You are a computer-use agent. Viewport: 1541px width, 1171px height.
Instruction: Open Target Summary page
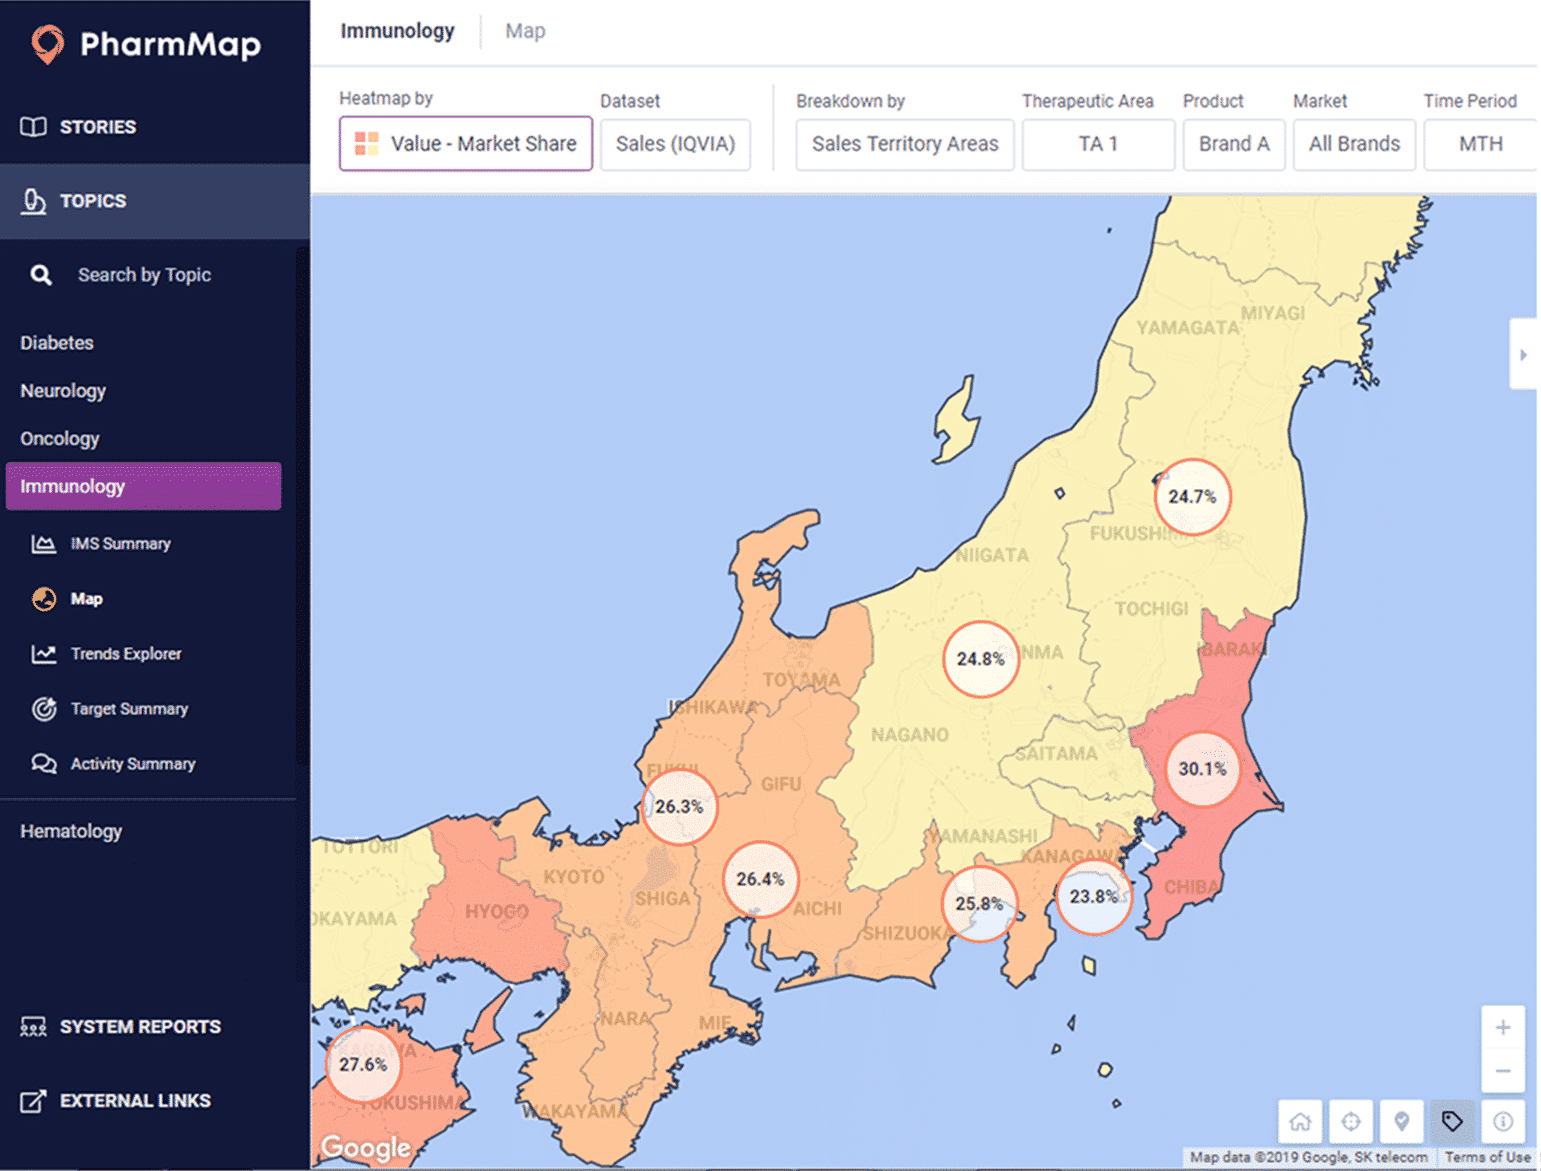129,709
